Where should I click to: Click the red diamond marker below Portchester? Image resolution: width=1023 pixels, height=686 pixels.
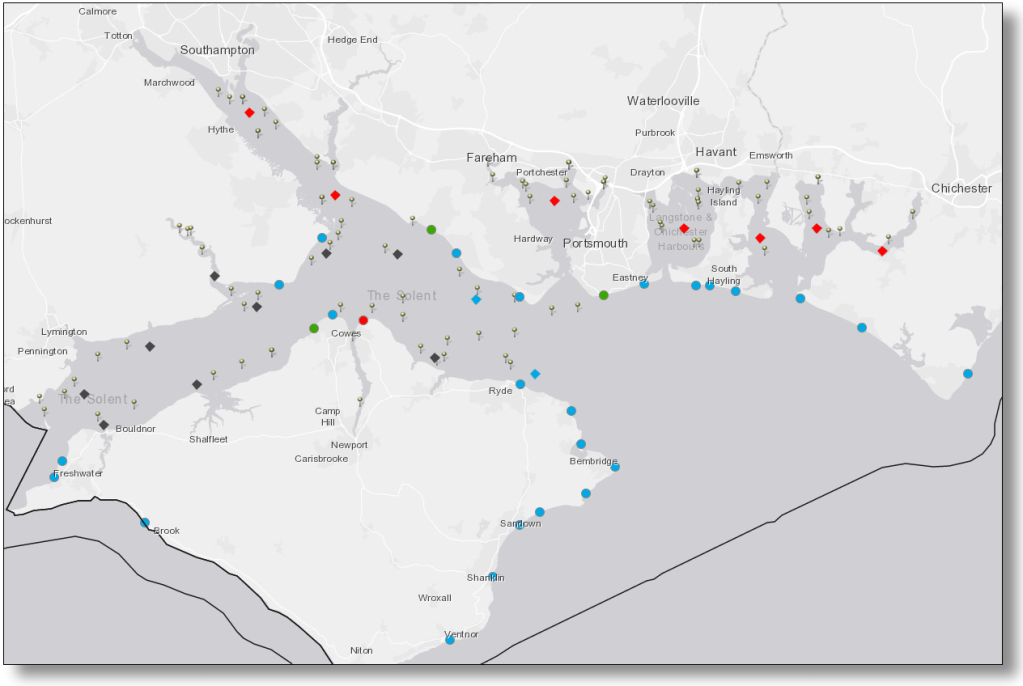point(554,201)
